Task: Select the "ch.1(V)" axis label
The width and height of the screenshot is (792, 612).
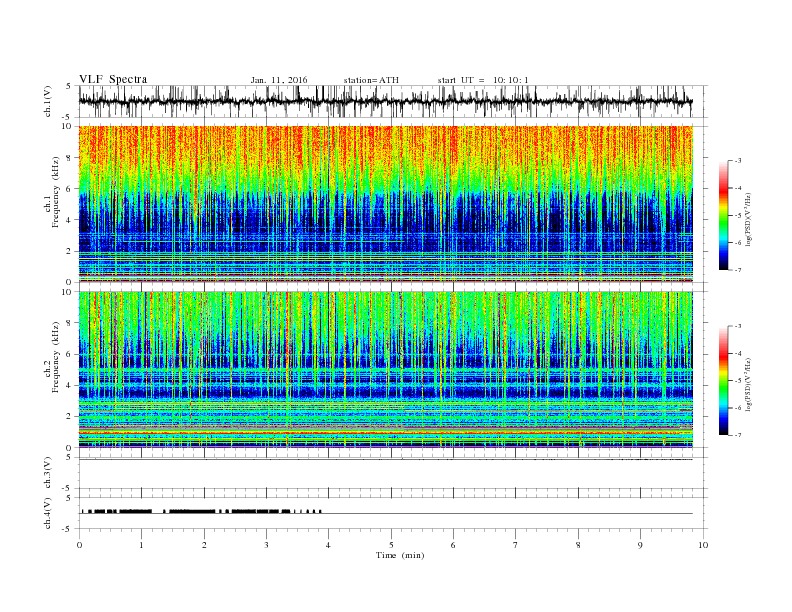Action: pos(48,102)
